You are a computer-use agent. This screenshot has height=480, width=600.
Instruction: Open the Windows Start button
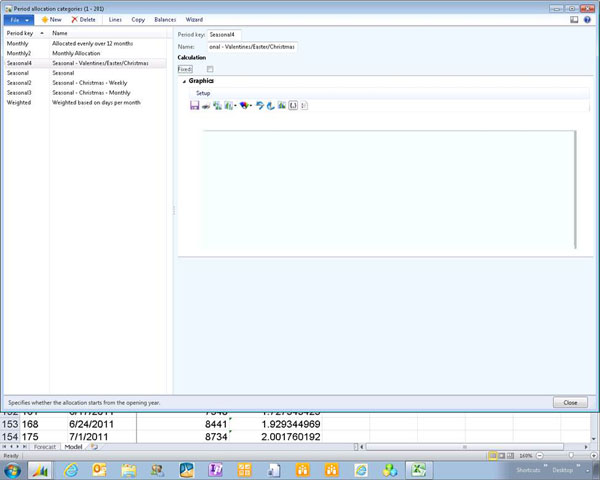[13, 470]
